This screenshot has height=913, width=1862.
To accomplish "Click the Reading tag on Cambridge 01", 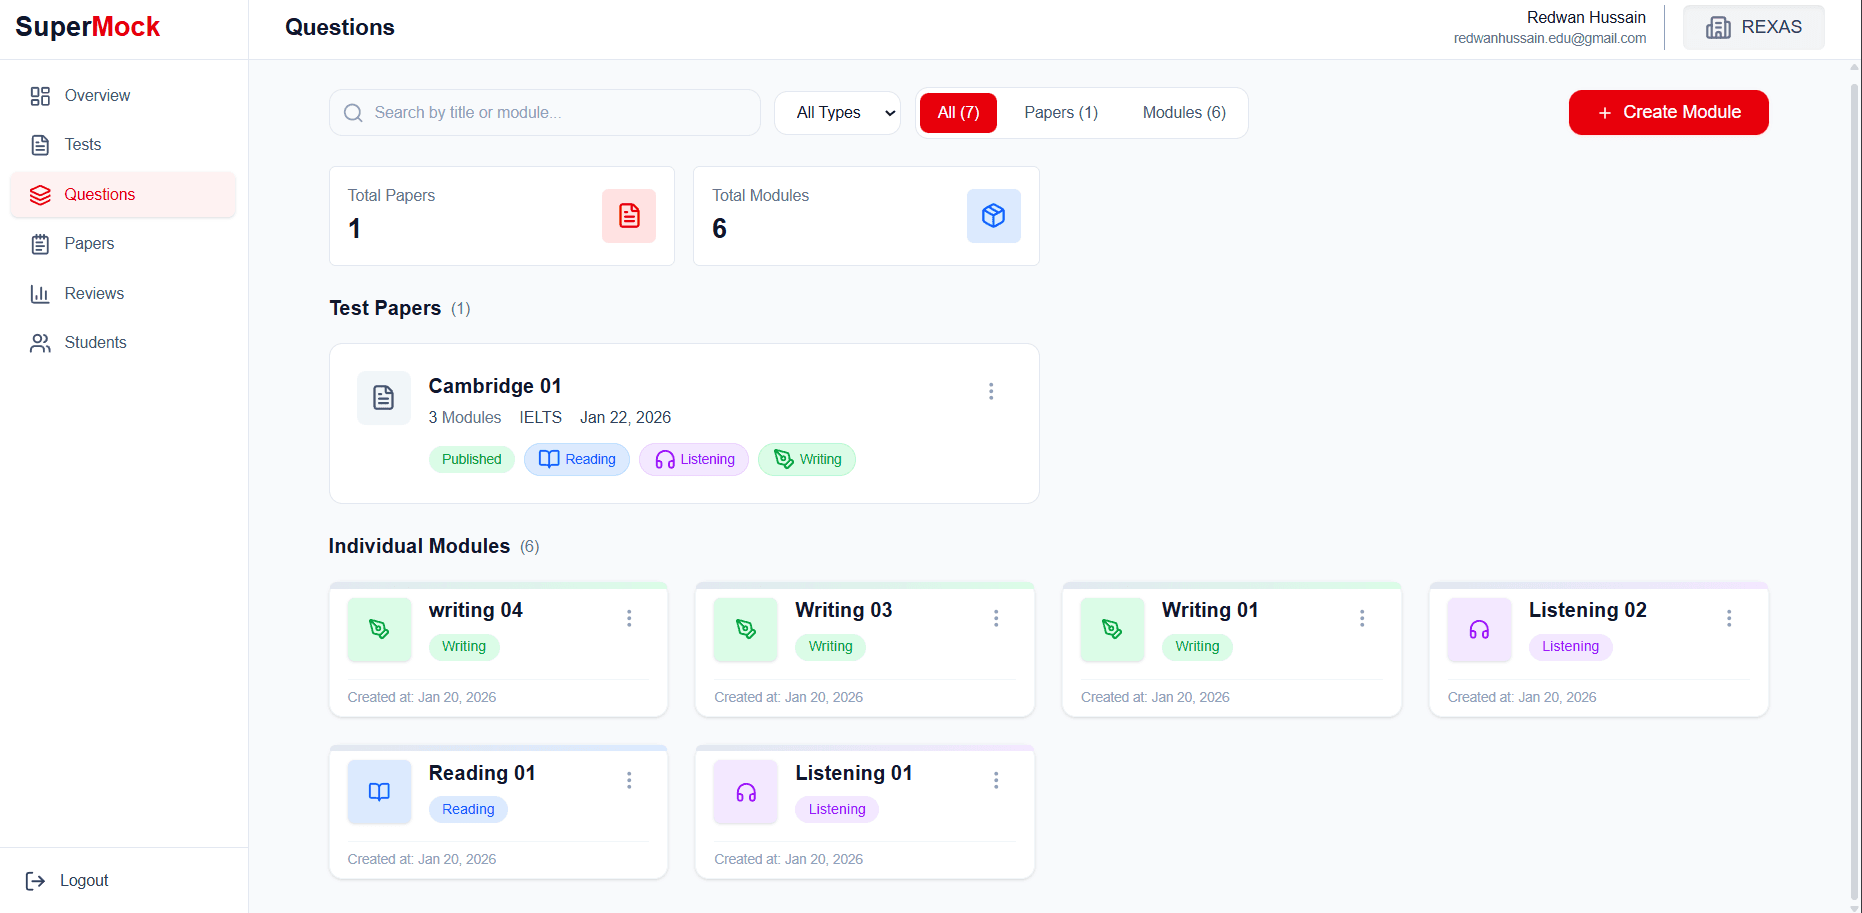I will [x=576, y=459].
